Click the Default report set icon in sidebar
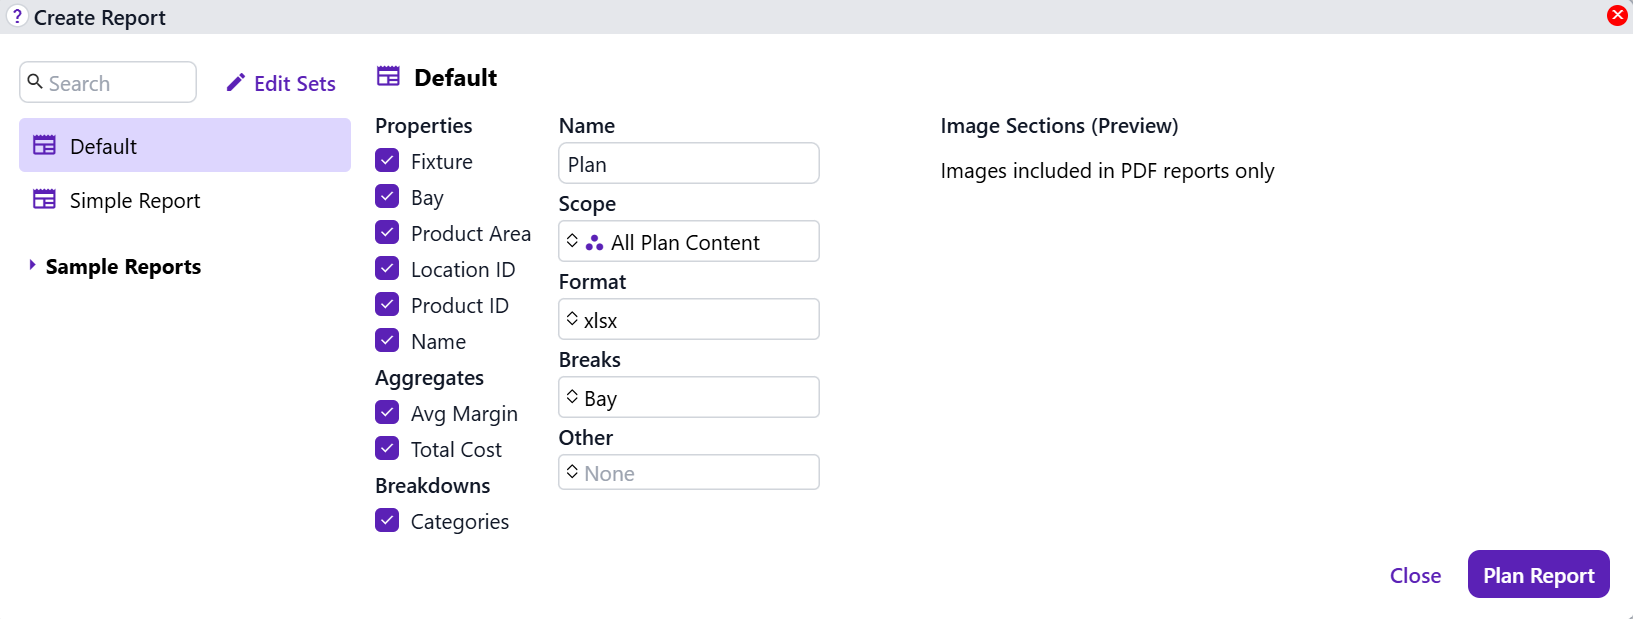The image size is (1633, 619). tap(44, 146)
